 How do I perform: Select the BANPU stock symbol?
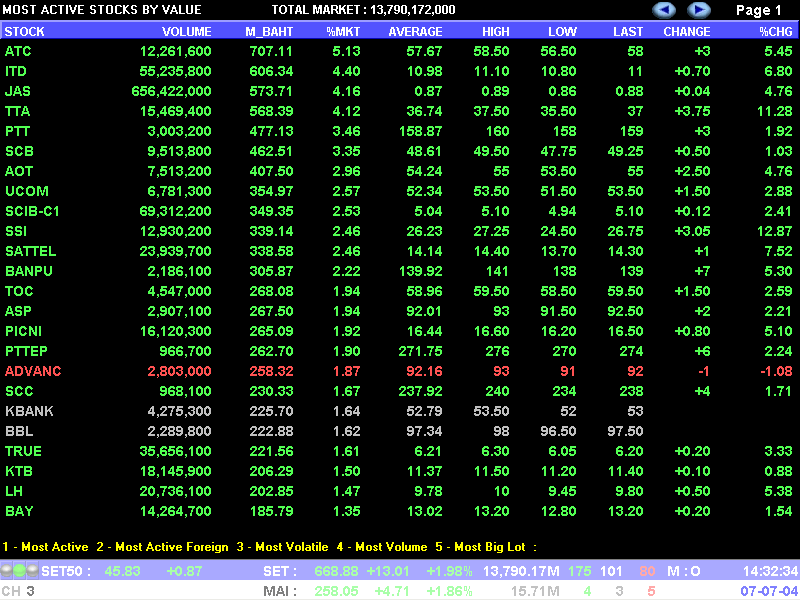[x=29, y=271]
